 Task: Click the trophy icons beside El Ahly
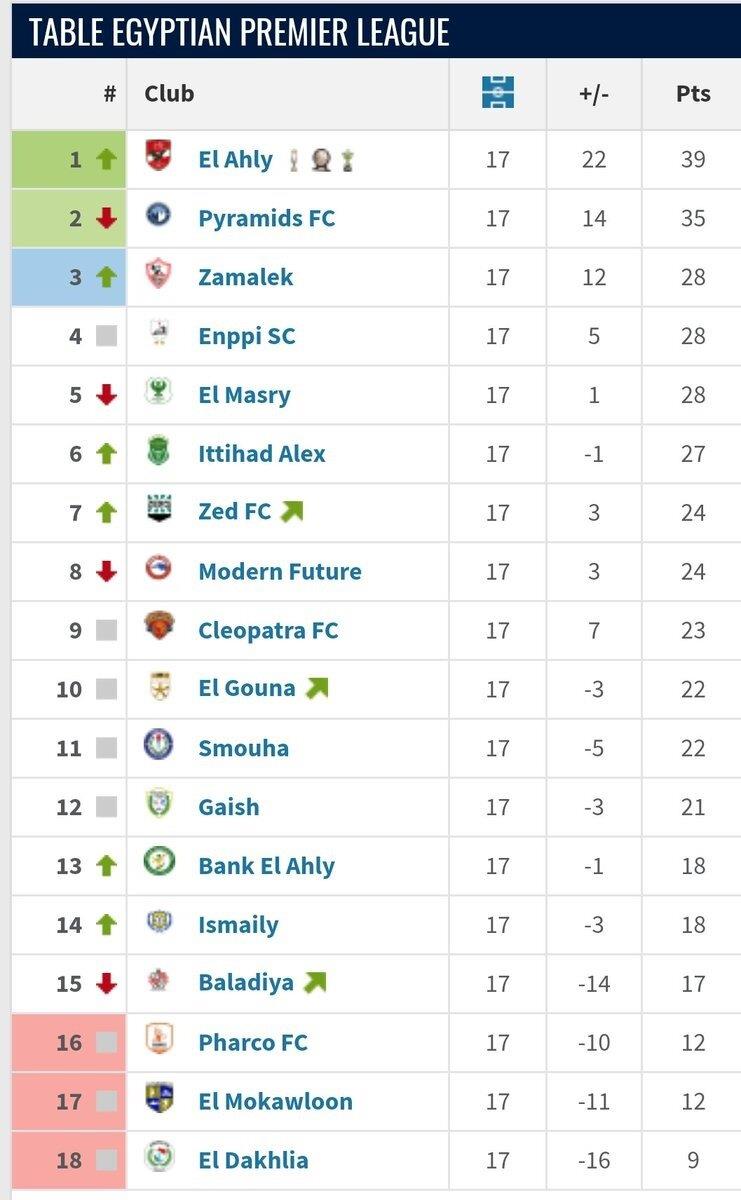(321, 160)
